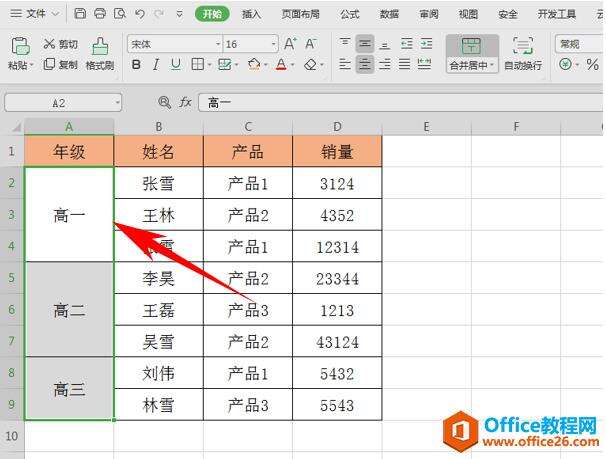Screen dimensions: 606x459
Task: Open the number format 常规 dropdown
Action: click(579, 44)
